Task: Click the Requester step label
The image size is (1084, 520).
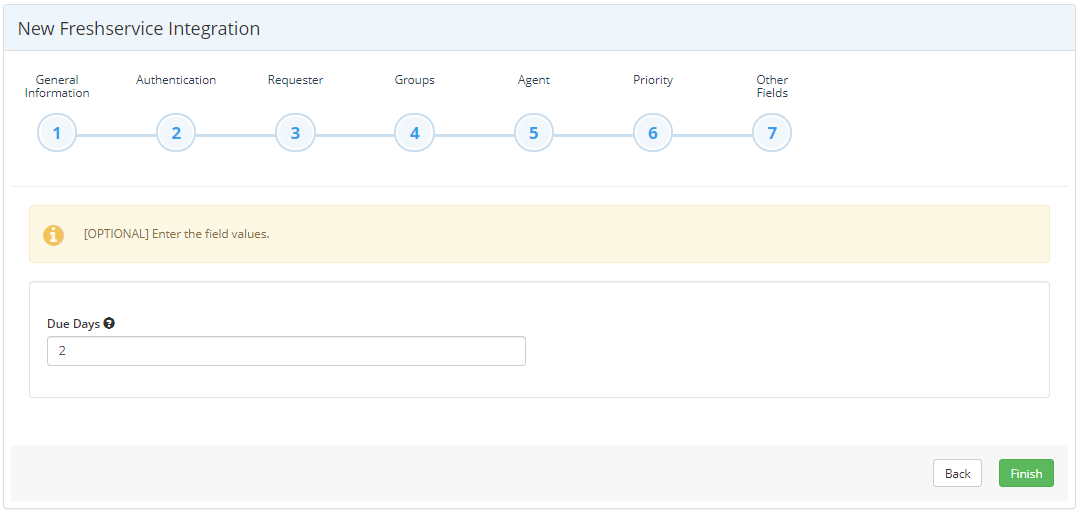Action: point(295,80)
